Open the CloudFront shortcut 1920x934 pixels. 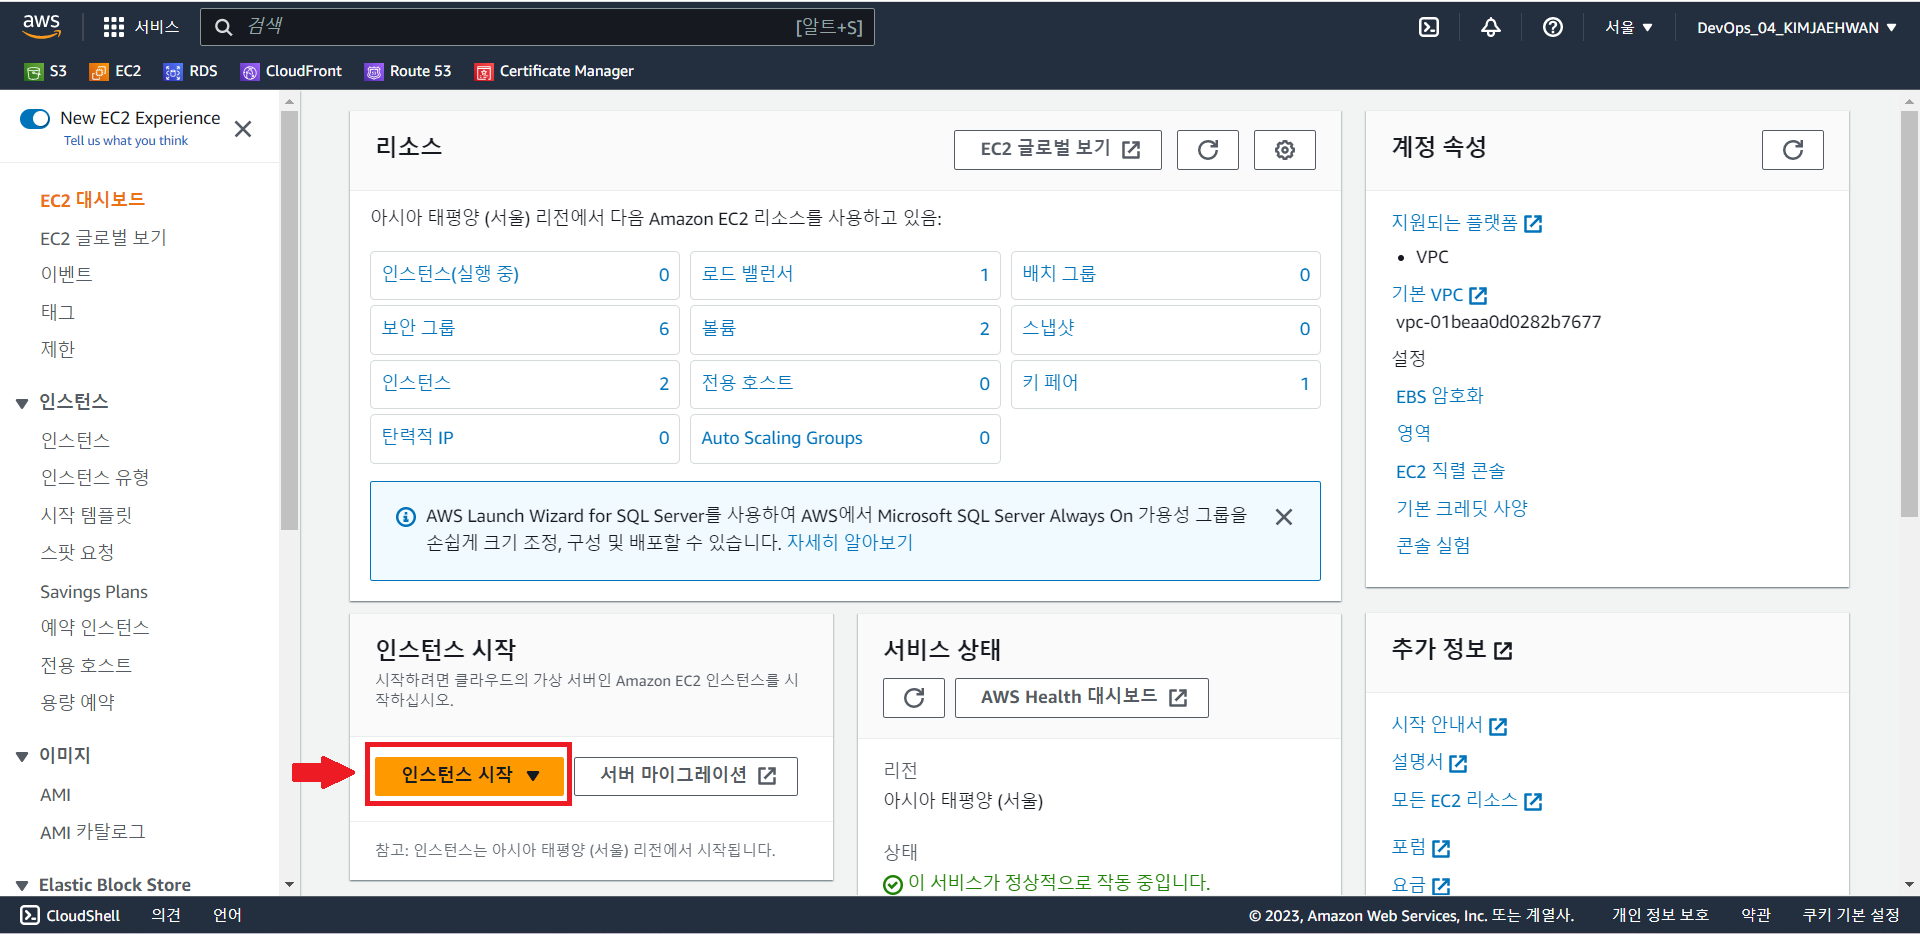point(291,71)
